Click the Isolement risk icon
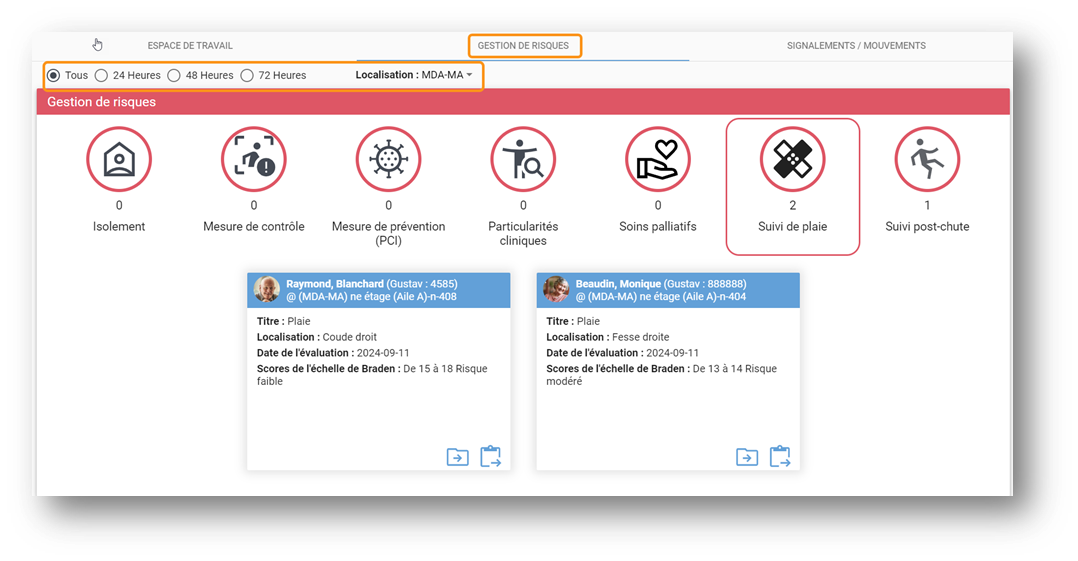Viewport: 1078px width, 561px height. click(x=119, y=160)
